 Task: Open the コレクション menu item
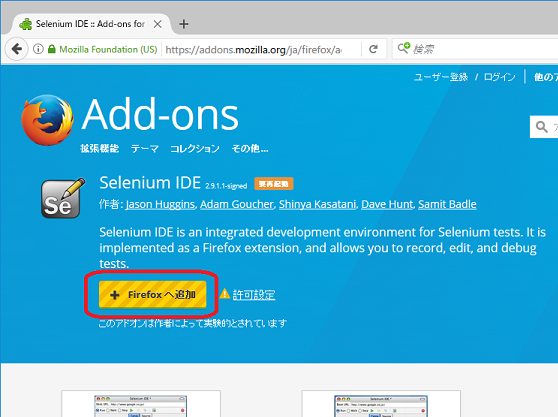coord(195,148)
